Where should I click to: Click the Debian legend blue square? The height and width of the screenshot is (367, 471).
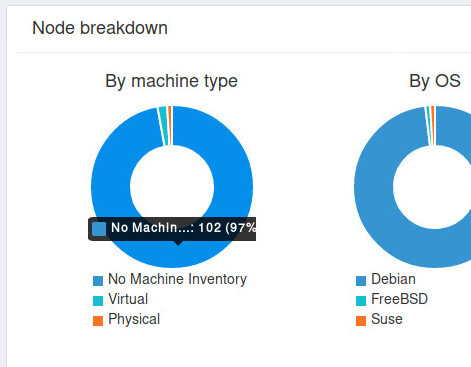(361, 281)
